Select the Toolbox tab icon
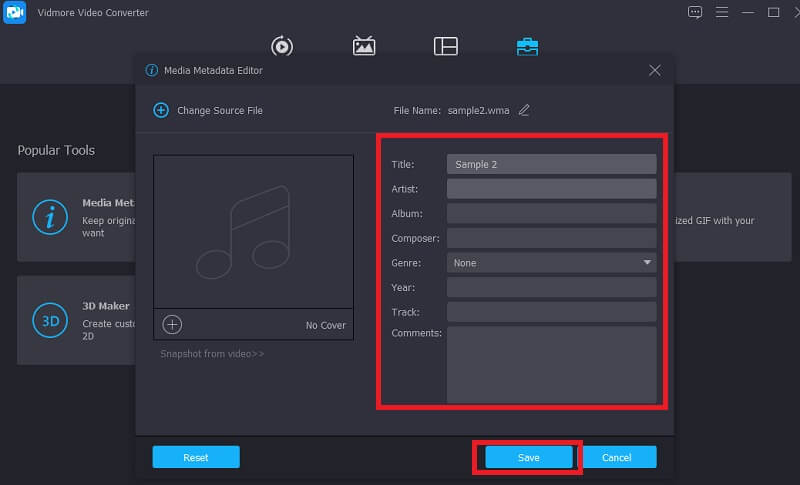Screen dimensions: 800x485 point(527,46)
